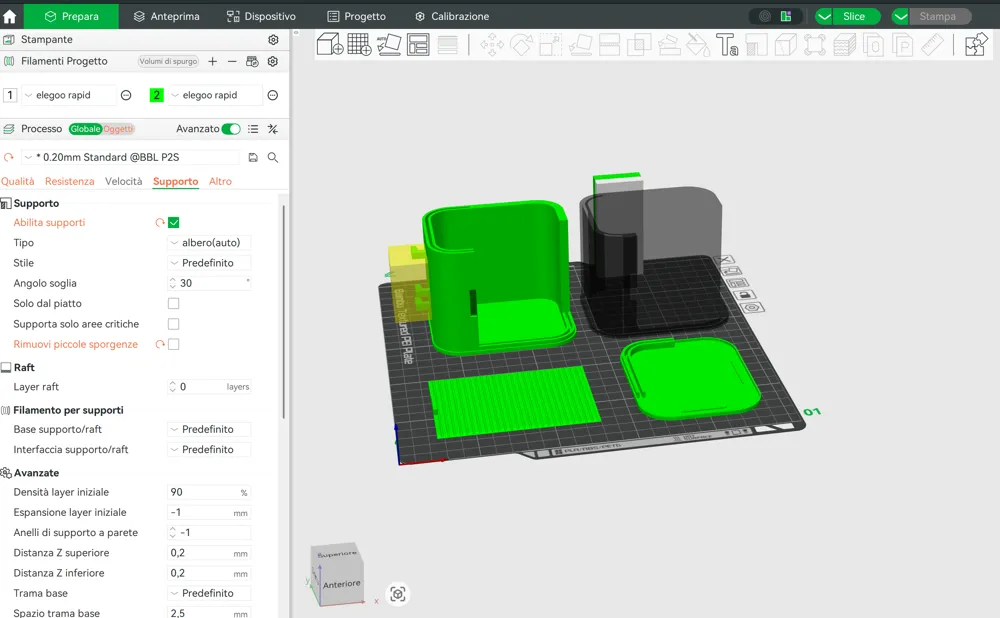
Task: Select the green filament 2 color swatch
Action: (156, 95)
